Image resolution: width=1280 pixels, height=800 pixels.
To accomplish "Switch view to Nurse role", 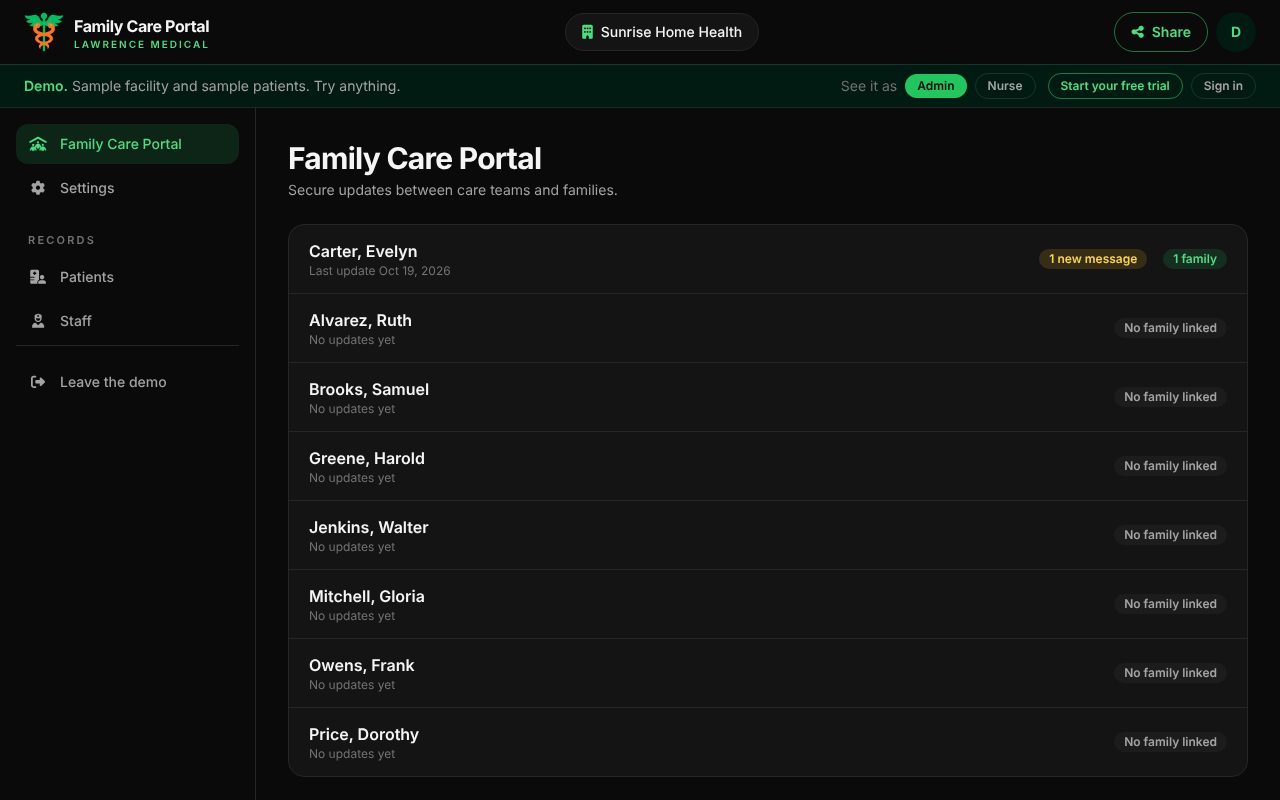I will point(1005,86).
